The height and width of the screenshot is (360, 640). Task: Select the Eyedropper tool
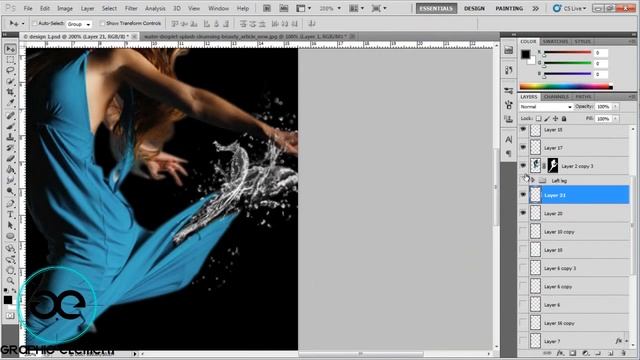pos(10,102)
